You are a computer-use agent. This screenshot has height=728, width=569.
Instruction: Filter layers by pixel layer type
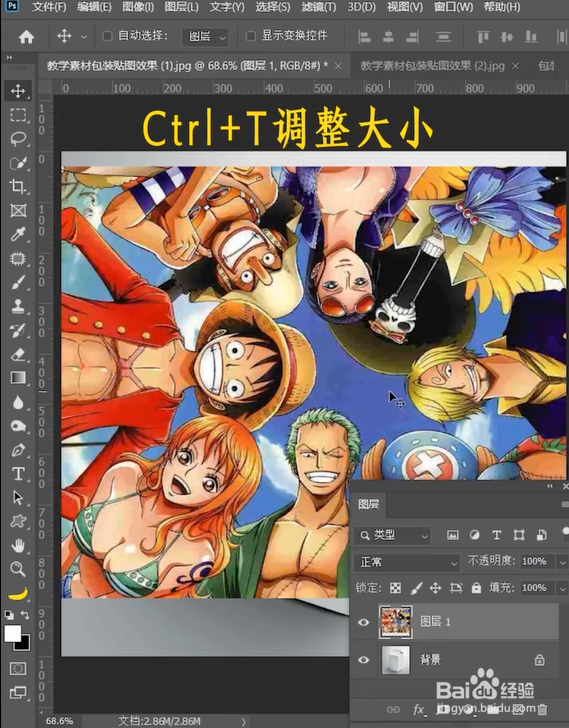point(453,535)
